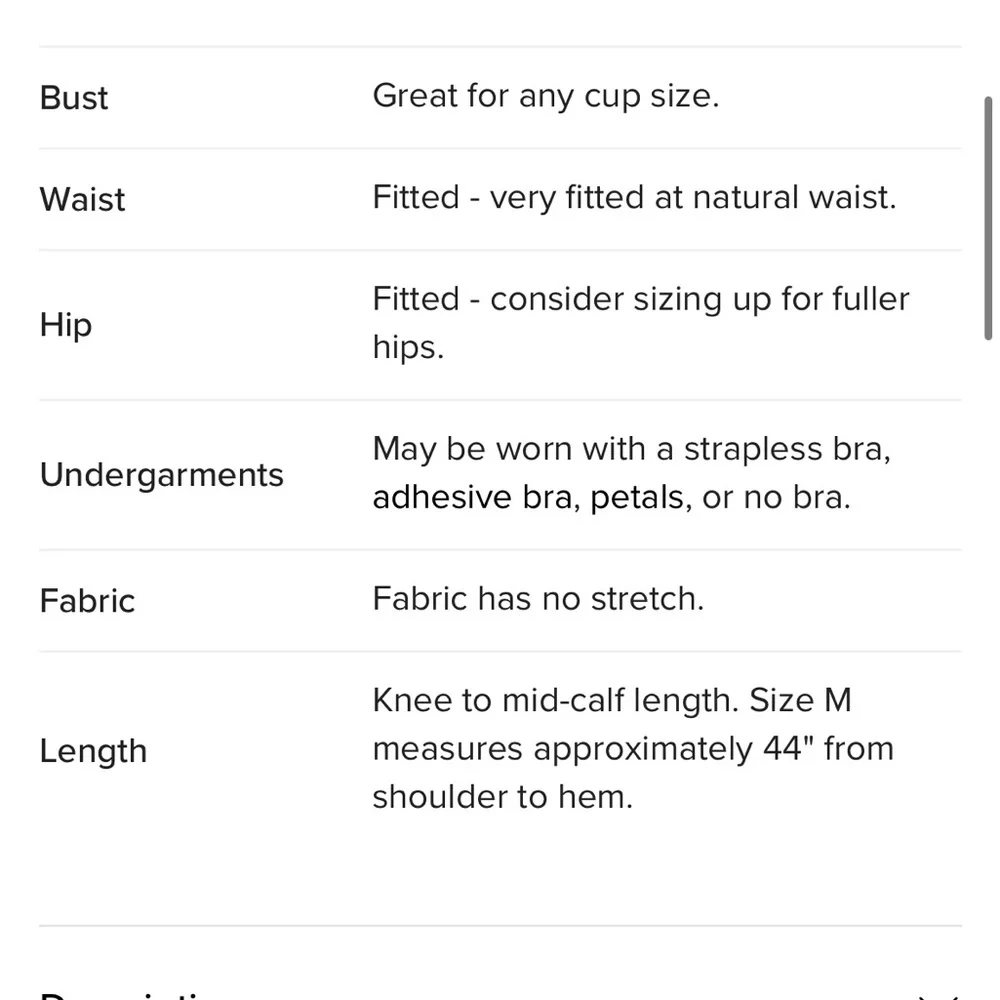Select the Length row label
Viewport: 1000px width, 1000px height.
click(93, 751)
